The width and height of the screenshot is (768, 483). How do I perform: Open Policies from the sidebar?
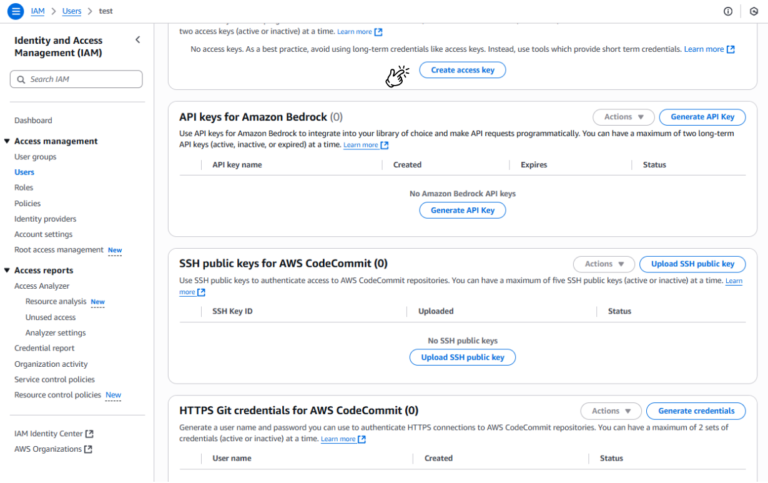pos(27,203)
